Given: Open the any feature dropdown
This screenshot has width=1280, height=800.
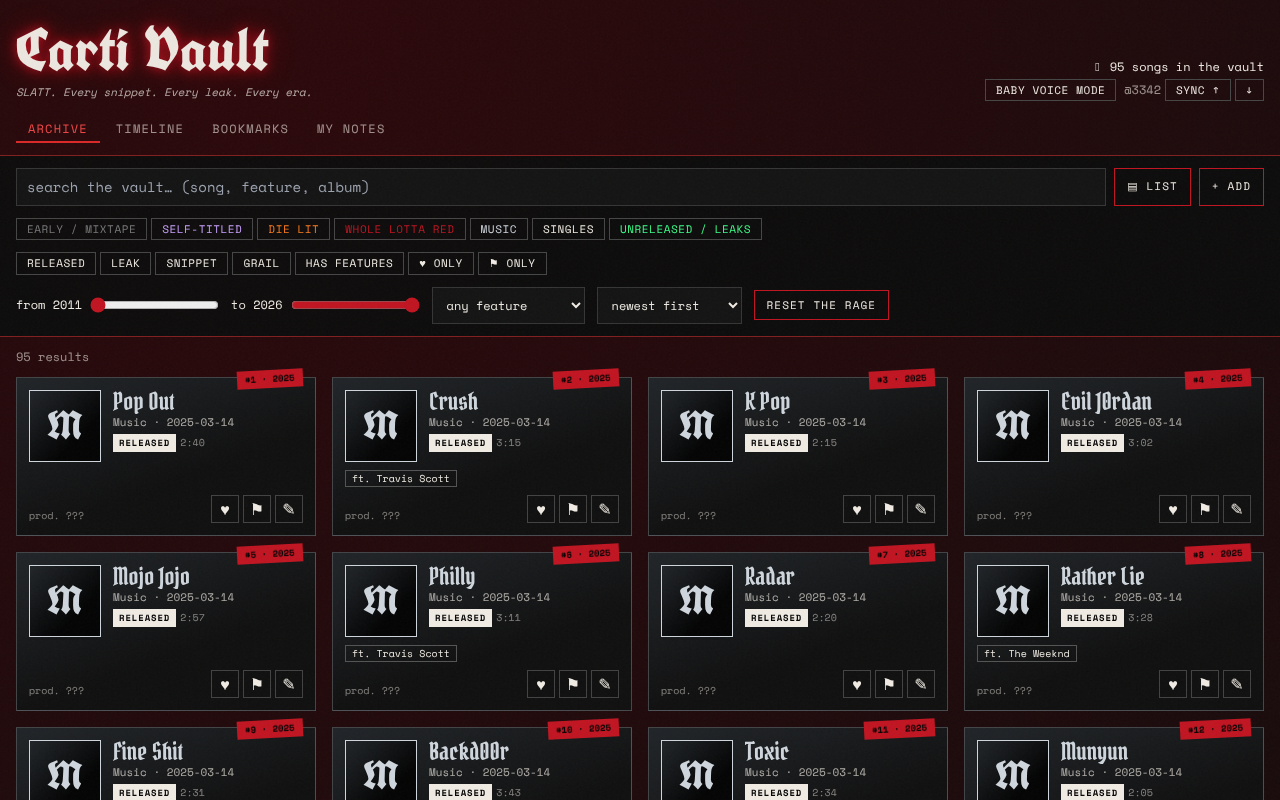Looking at the screenshot, I should click(x=508, y=306).
